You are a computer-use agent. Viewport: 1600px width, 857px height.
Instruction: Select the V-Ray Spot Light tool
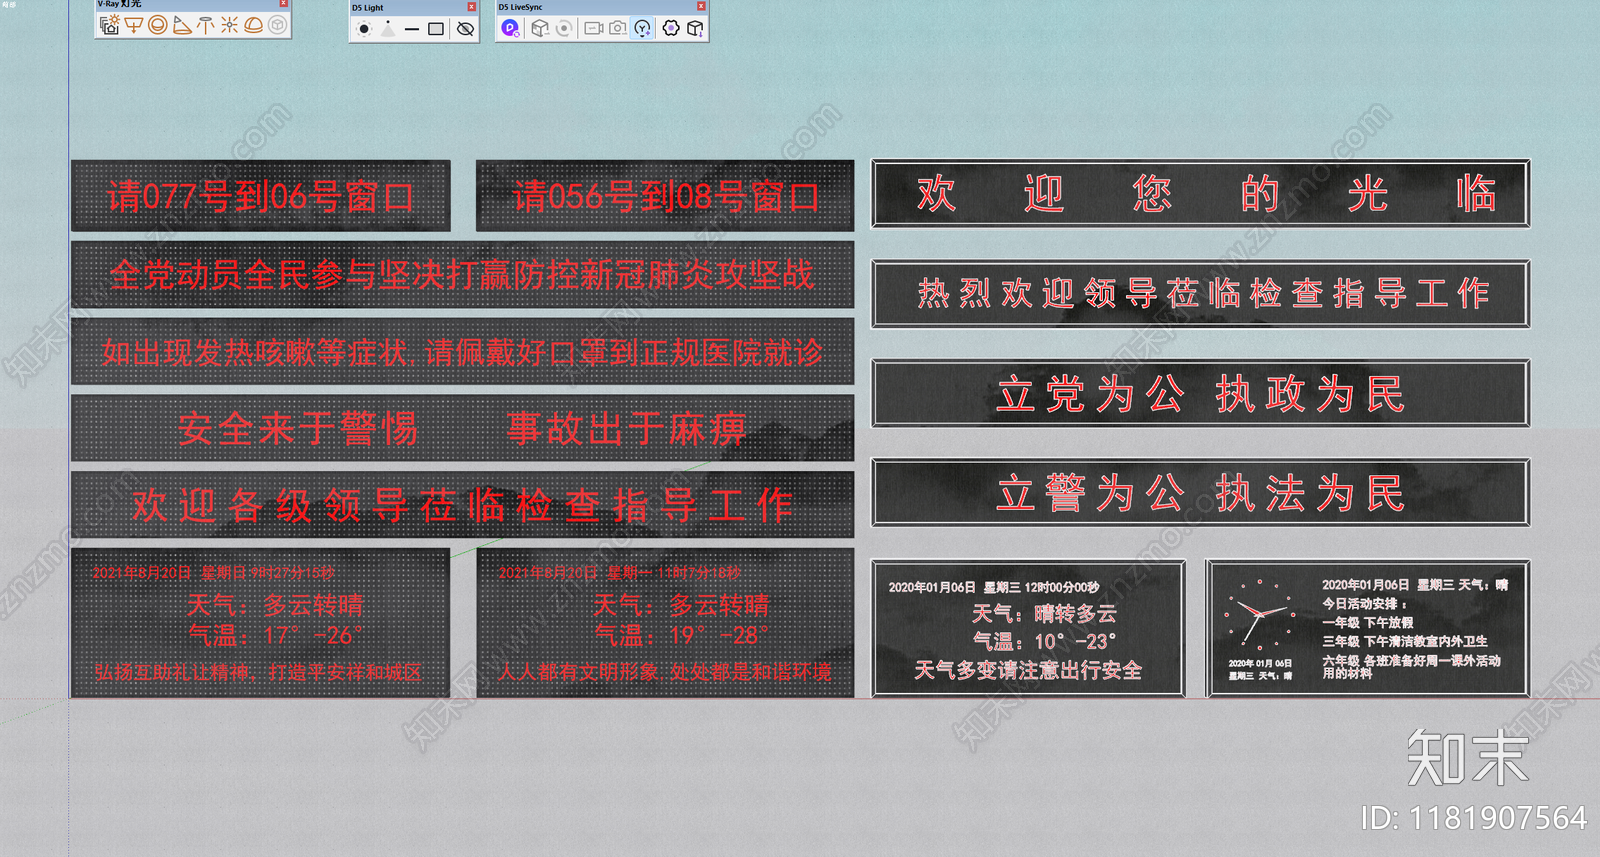click(x=181, y=25)
